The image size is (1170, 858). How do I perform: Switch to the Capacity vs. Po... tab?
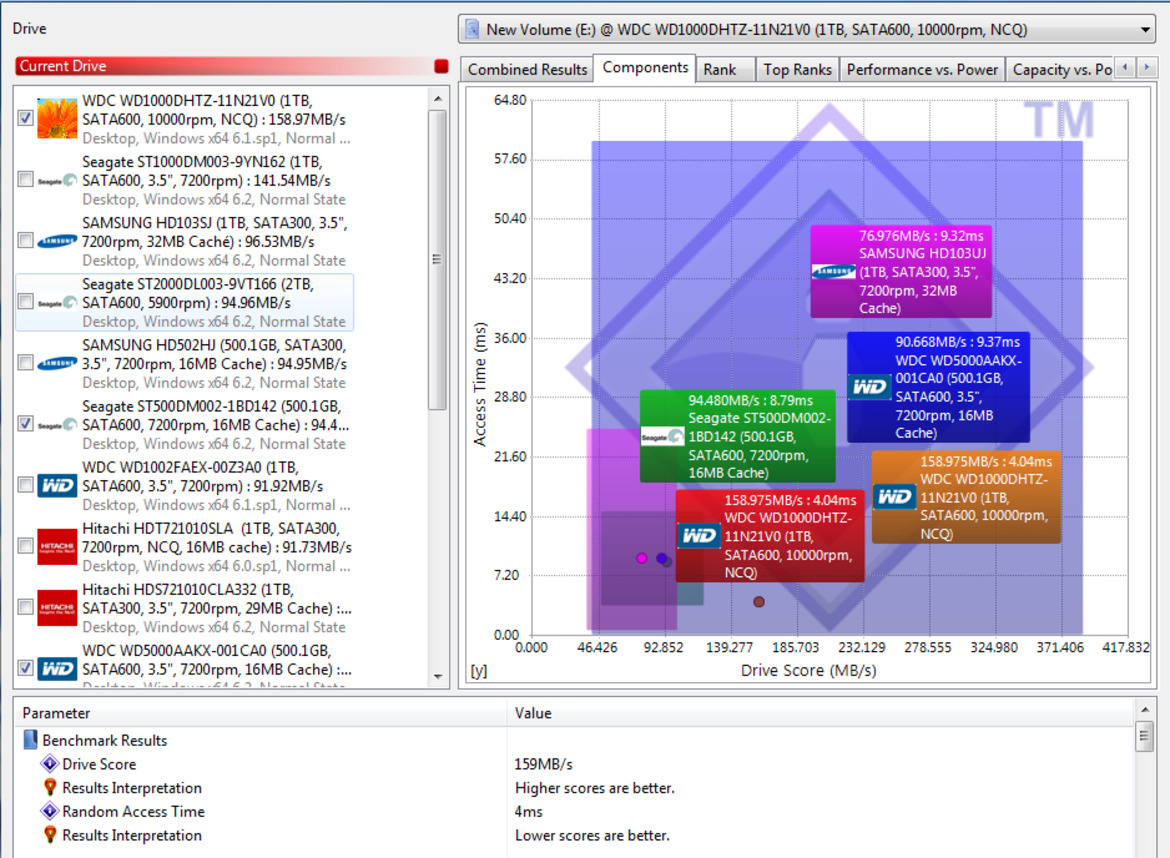click(1061, 69)
